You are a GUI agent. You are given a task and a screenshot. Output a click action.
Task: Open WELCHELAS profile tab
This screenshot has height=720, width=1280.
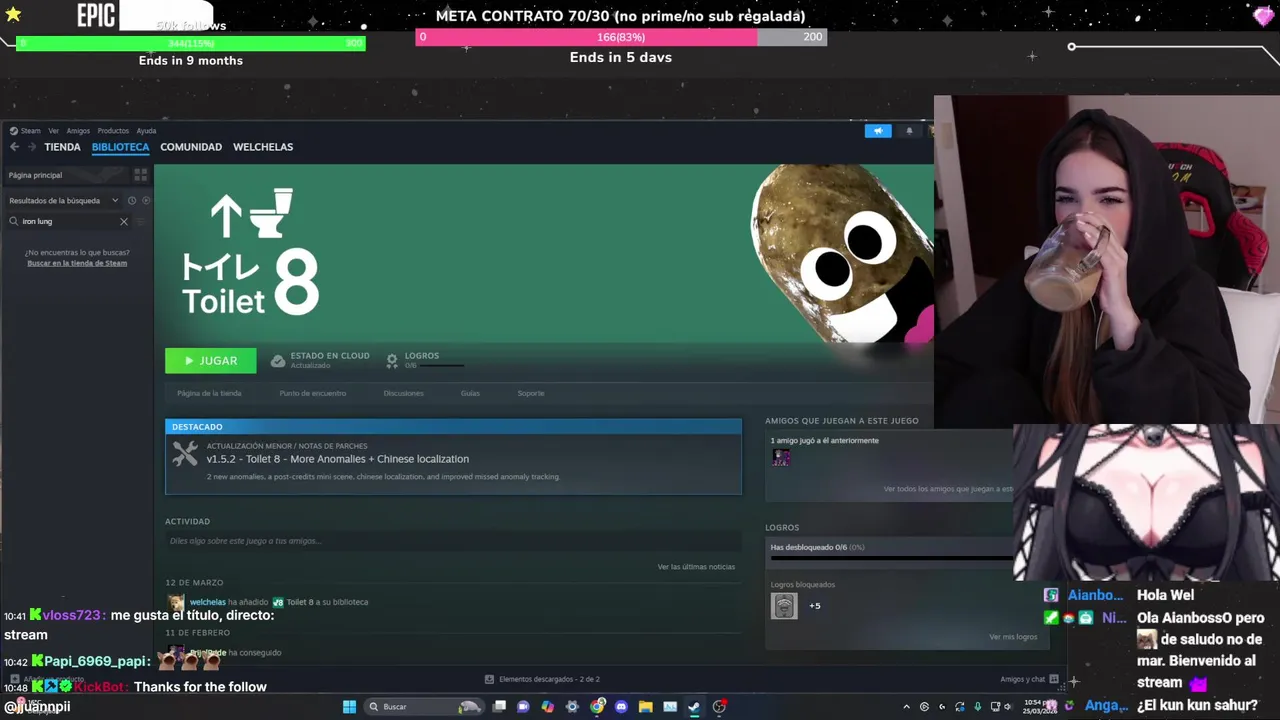(263, 147)
